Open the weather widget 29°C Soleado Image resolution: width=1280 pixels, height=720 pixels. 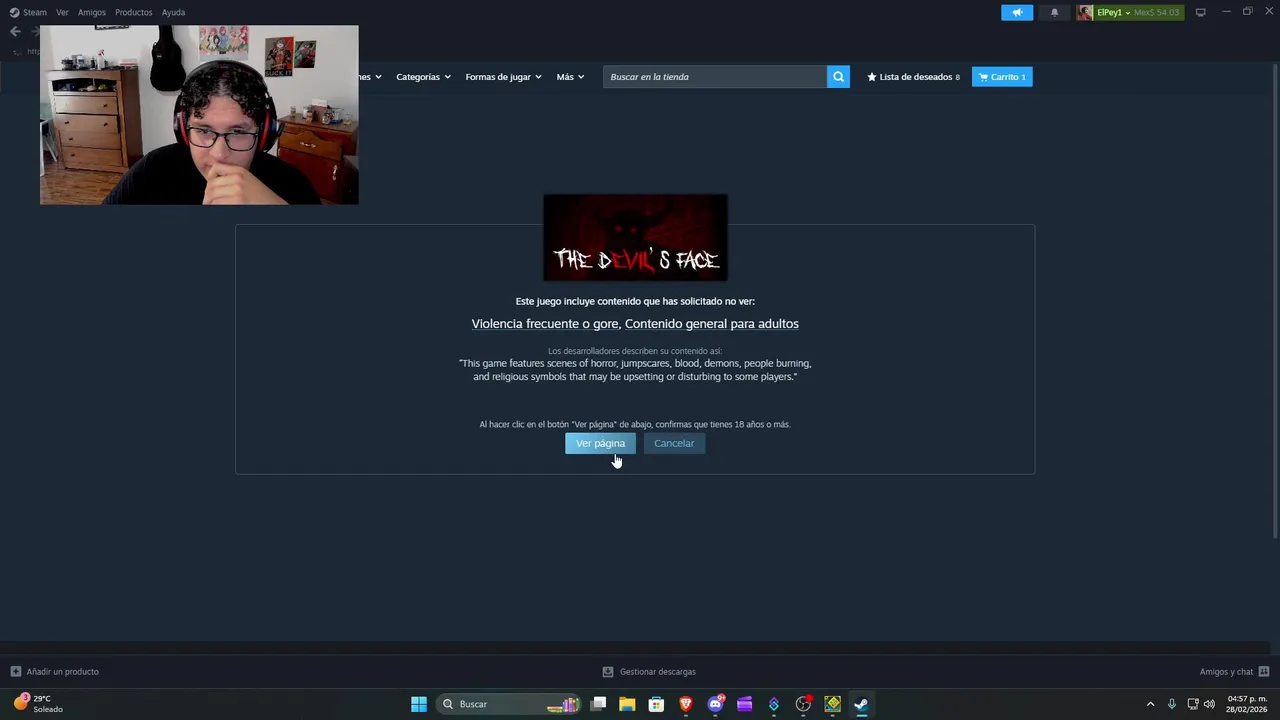tap(40, 704)
